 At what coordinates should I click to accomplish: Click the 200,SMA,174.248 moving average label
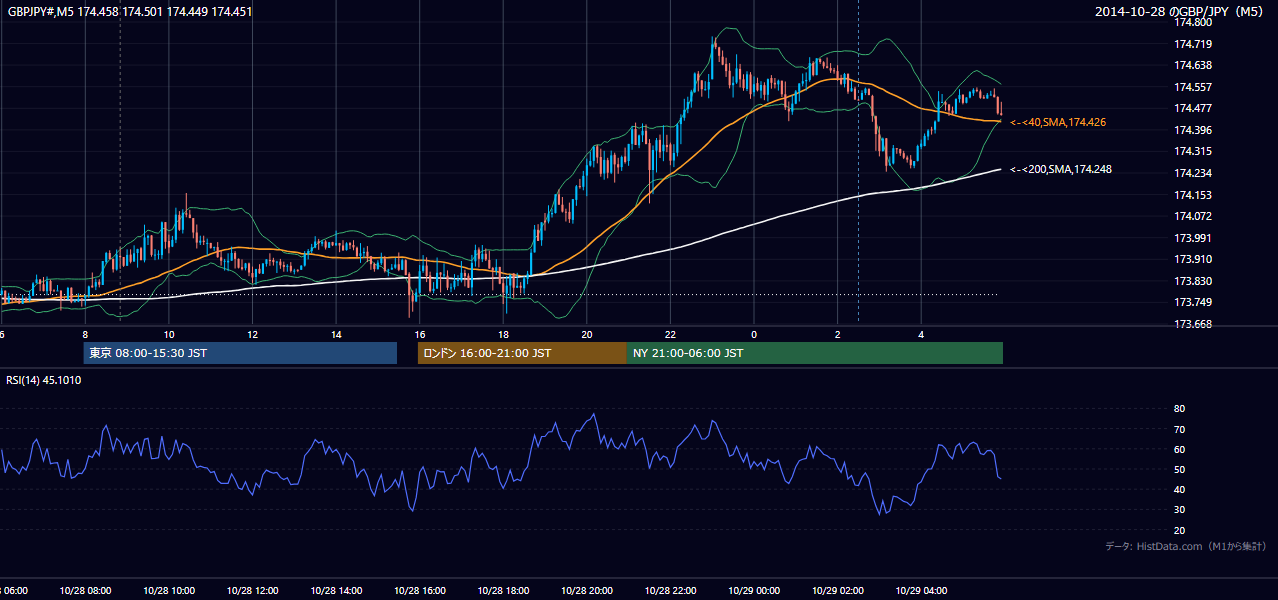tap(1061, 169)
